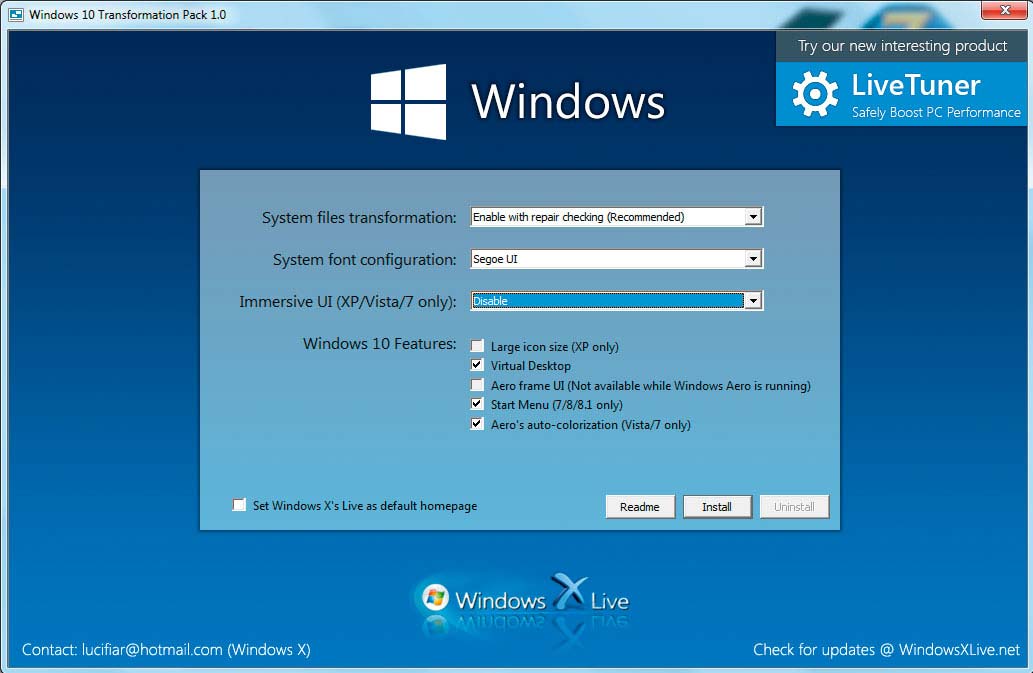Click the greyed Uninstall button
The width and height of the screenshot is (1033, 673).
(794, 506)
